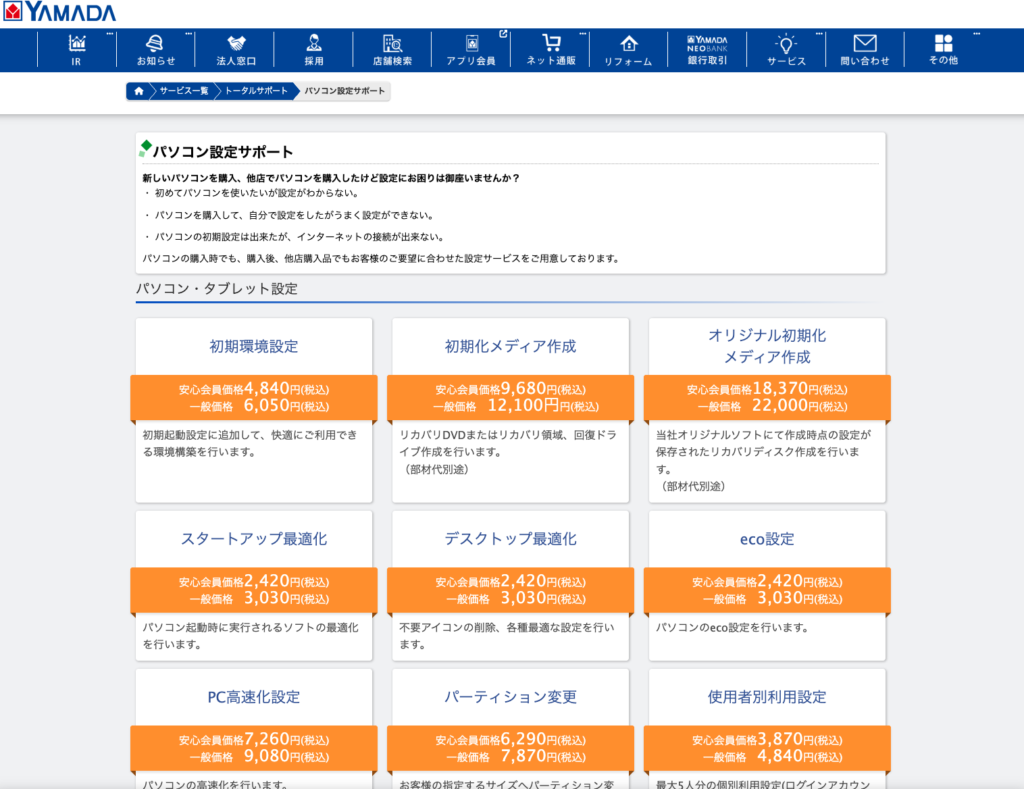This screenshot has width=1024, height=789.
Task: Open the 初期環境設定 service card
Action: [x=254, y=347]
